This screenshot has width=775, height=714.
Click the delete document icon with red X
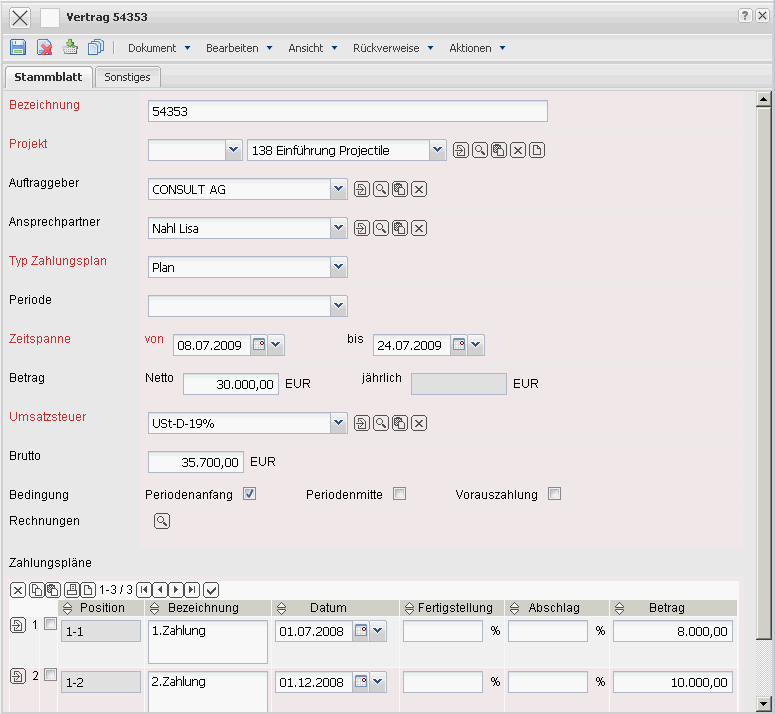coord(44,47)
